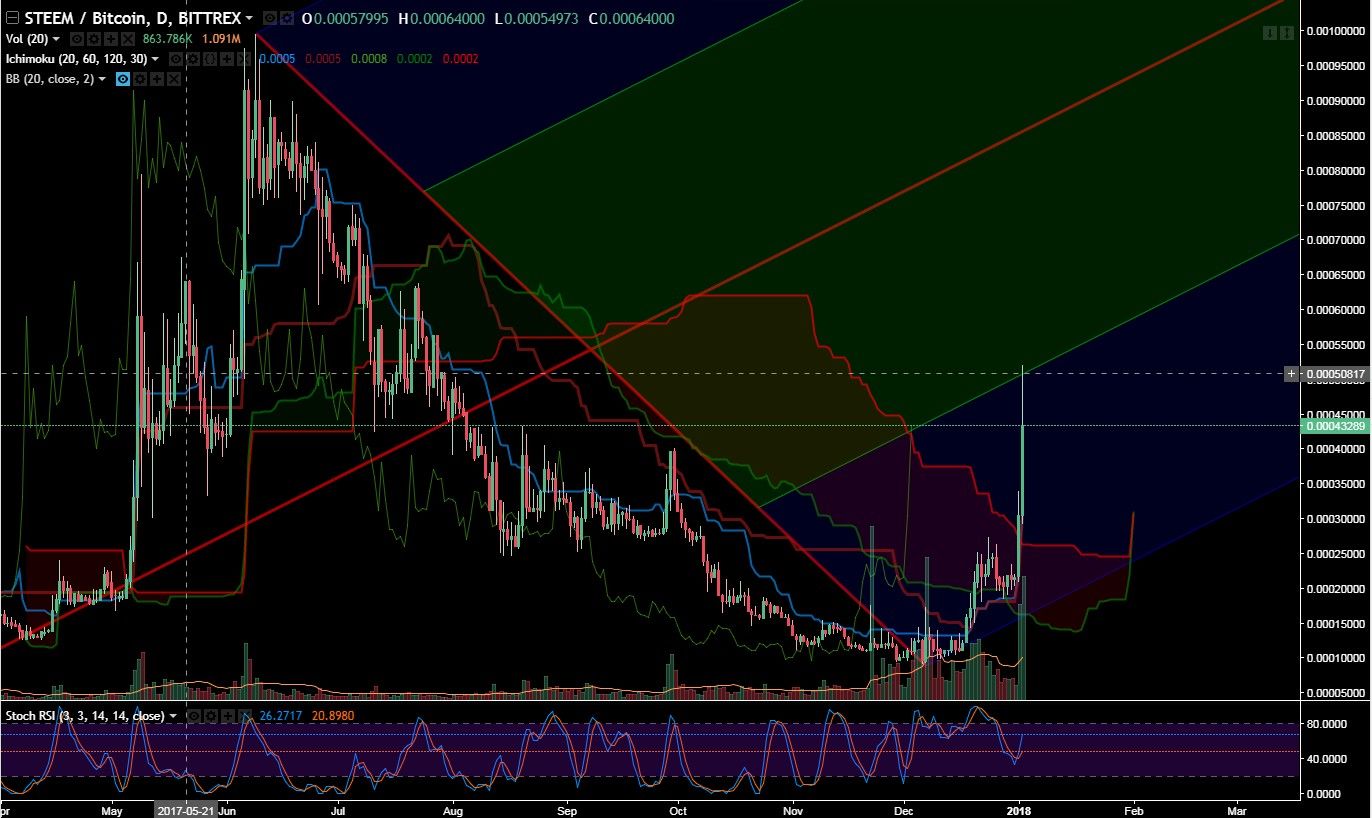Image resolution: width=1372 pixels, height=818 pixels.
Task: Click the volume MA value 1.091M
Action: 221,39
